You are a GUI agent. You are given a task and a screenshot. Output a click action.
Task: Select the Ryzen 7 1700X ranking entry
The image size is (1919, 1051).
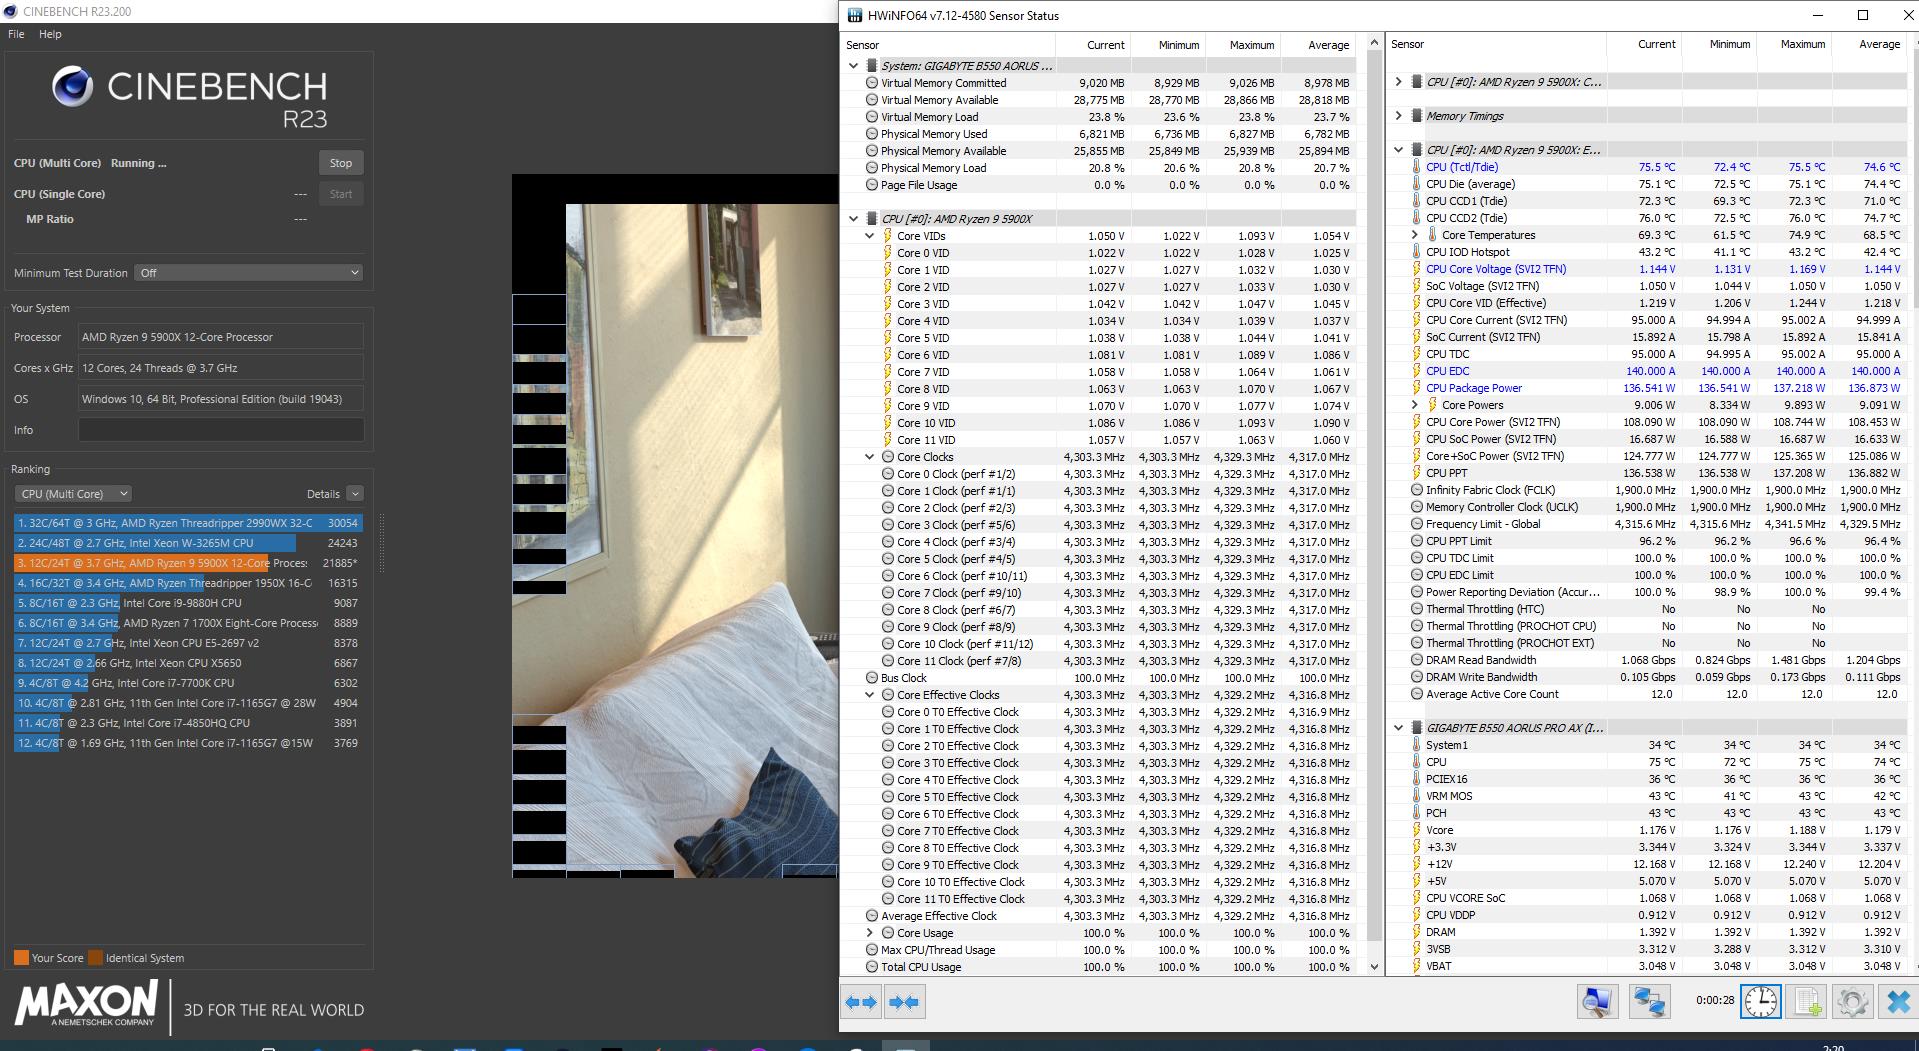tap(188, 623)
